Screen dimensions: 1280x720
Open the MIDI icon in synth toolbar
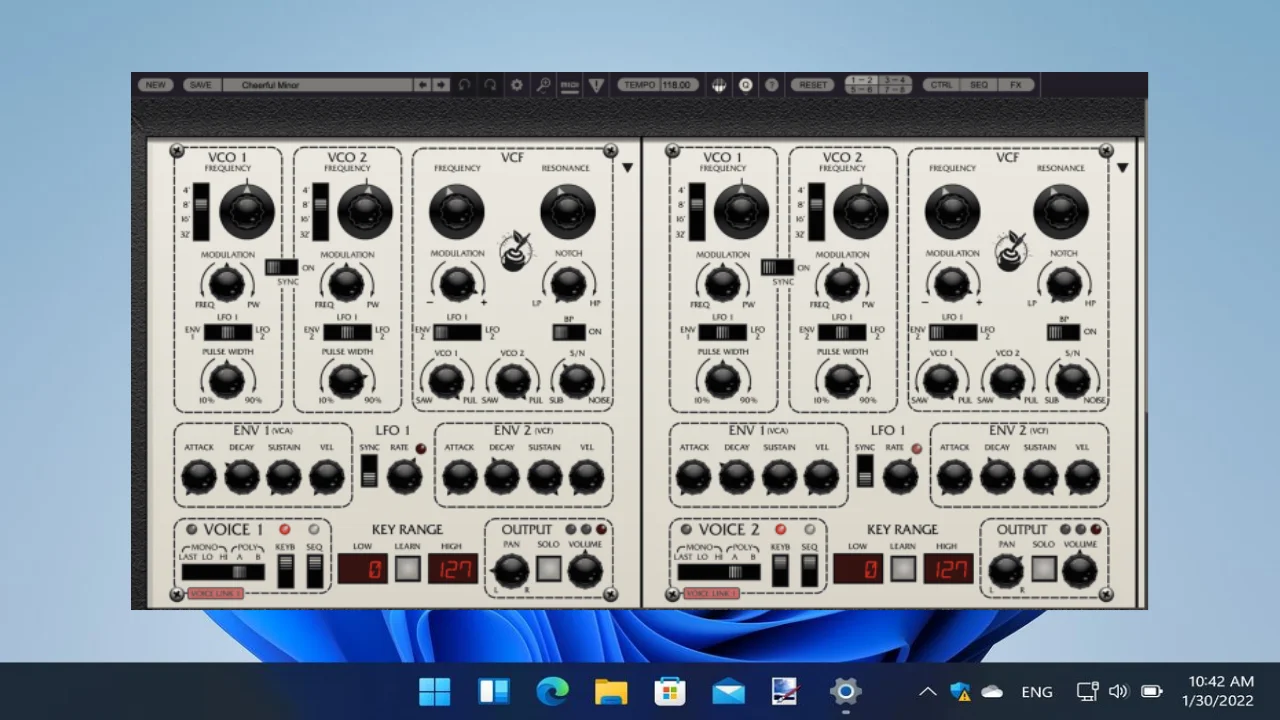coord(569,85)
